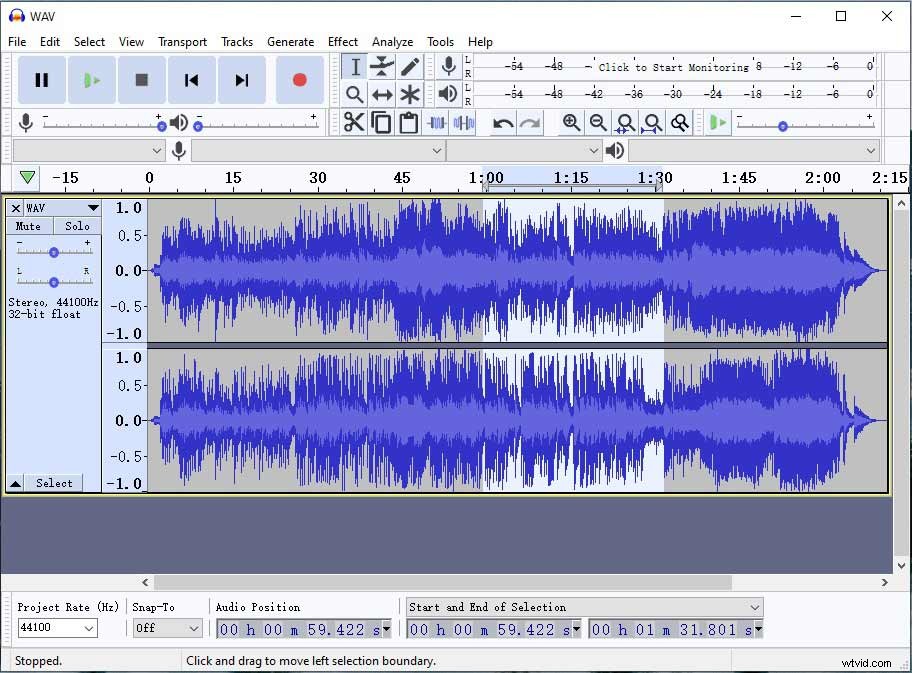The width and height of the screenshot is (912, 673).
Task: Click the Zoom In magnifier icon
Action: 571,122
